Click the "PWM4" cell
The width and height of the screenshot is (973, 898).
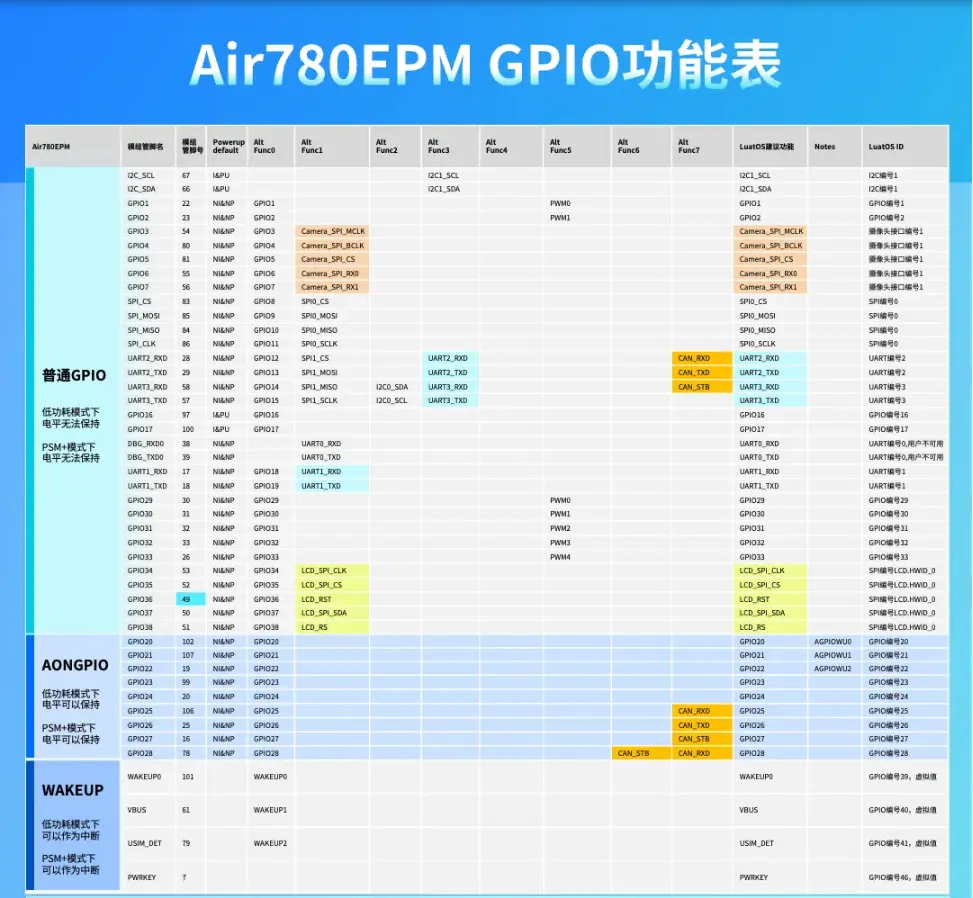pyautogui.click(x=560, y=557)
